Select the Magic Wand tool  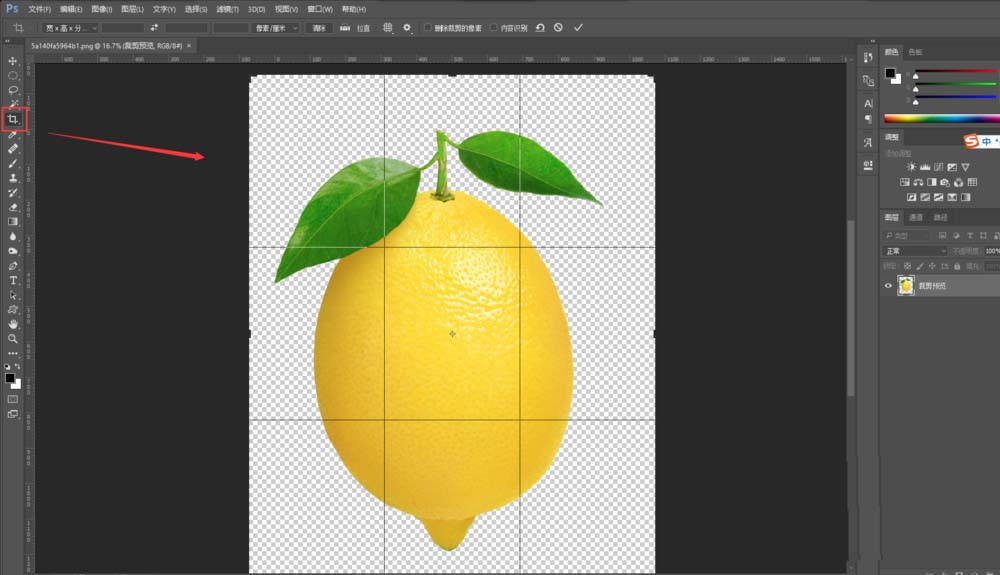13,104
